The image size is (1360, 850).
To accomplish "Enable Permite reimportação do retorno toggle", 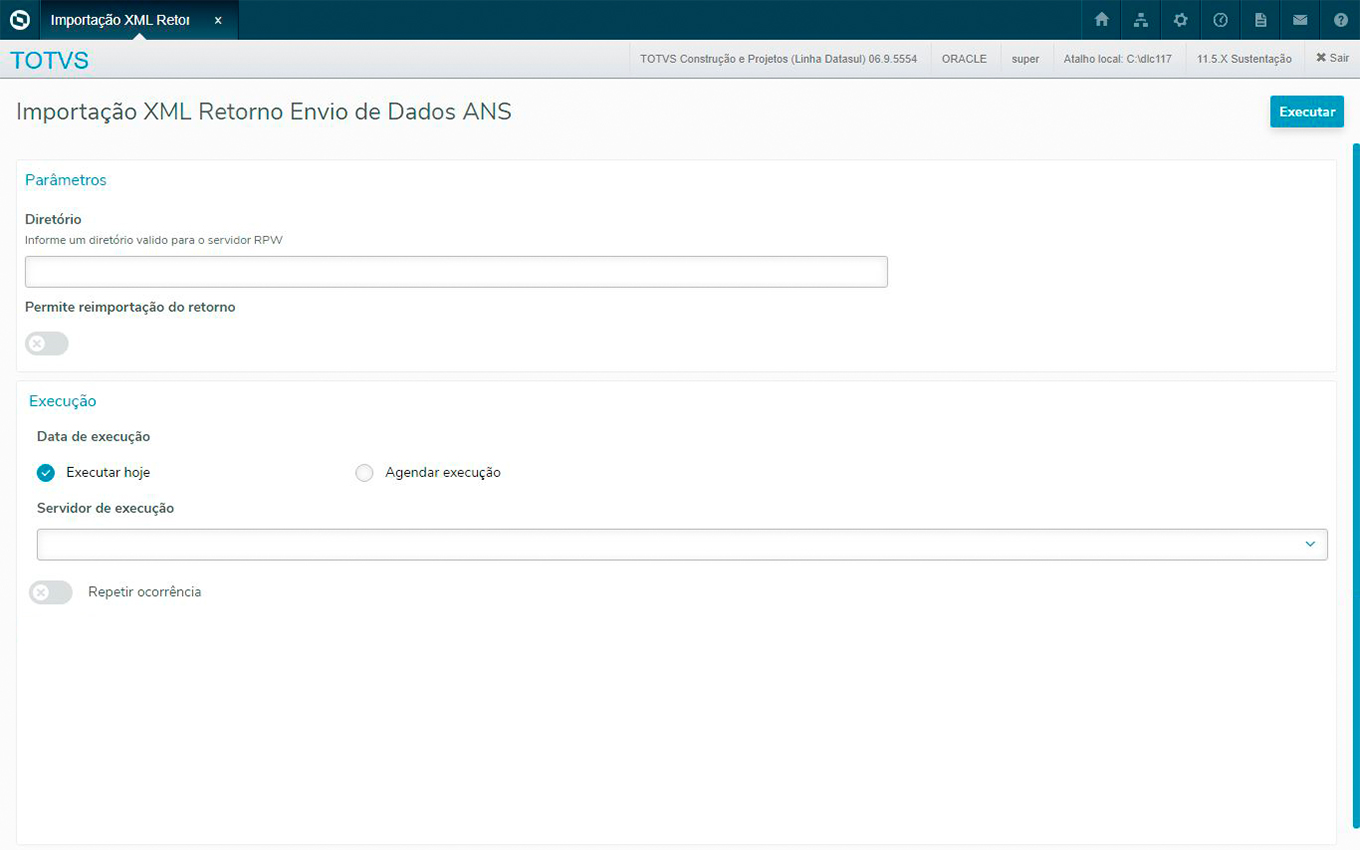I will click(47, 344).
